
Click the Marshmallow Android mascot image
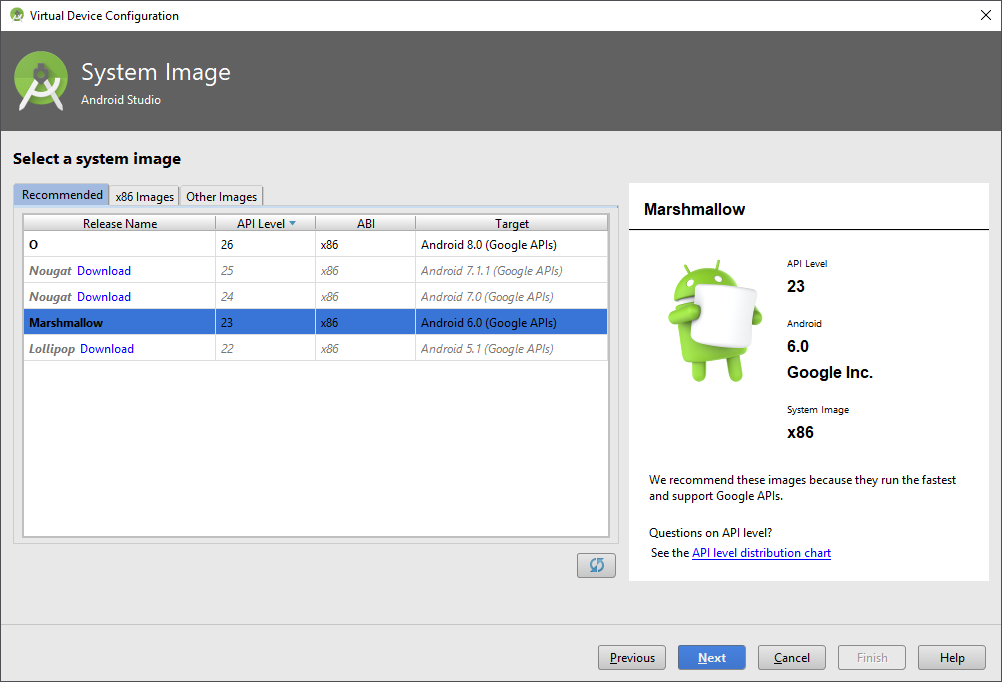click(714, 321)
